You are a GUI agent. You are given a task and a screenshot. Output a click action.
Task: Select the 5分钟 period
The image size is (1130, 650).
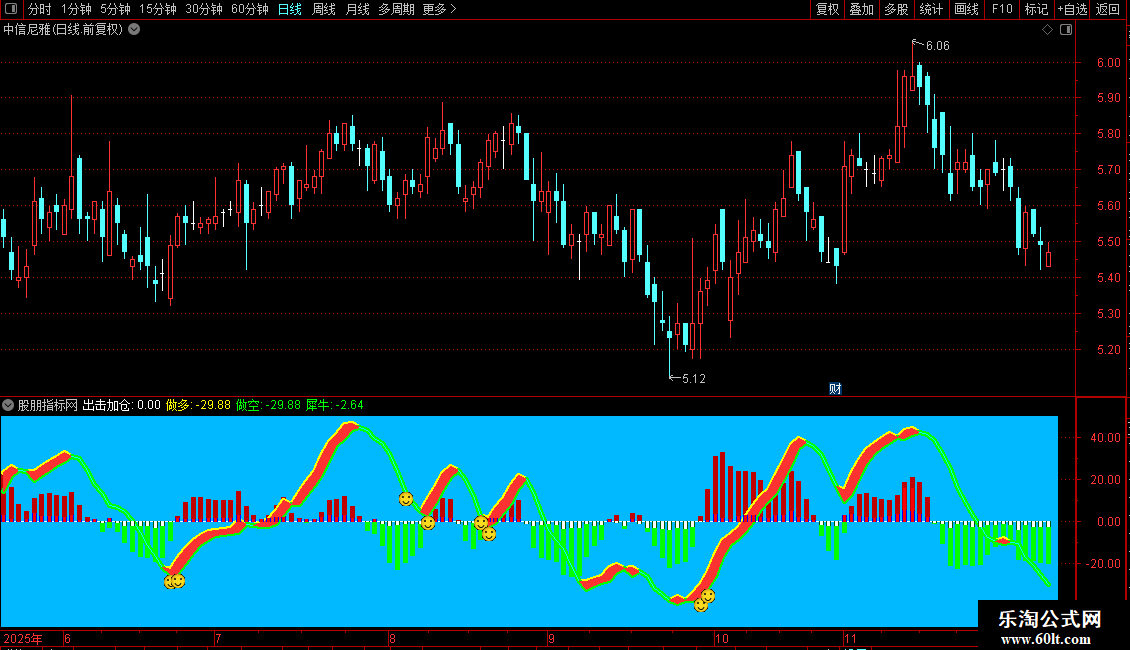pyautogui.click(x=115, y=9)
